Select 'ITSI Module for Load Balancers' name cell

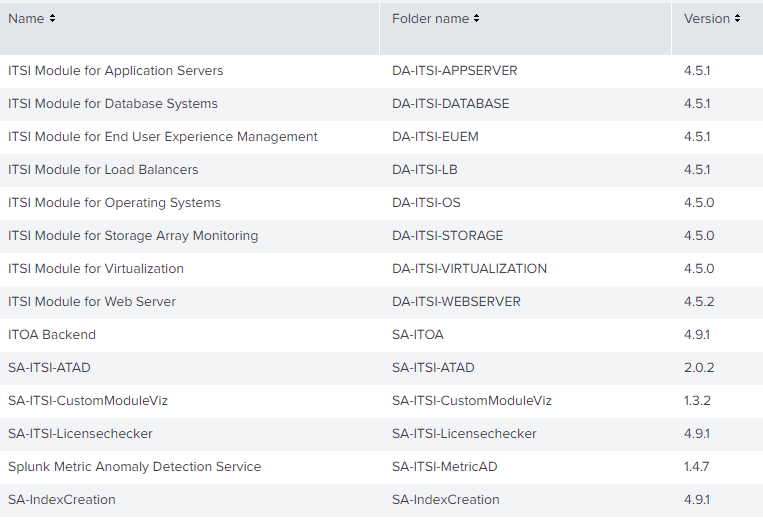click(x=103, y=170)
